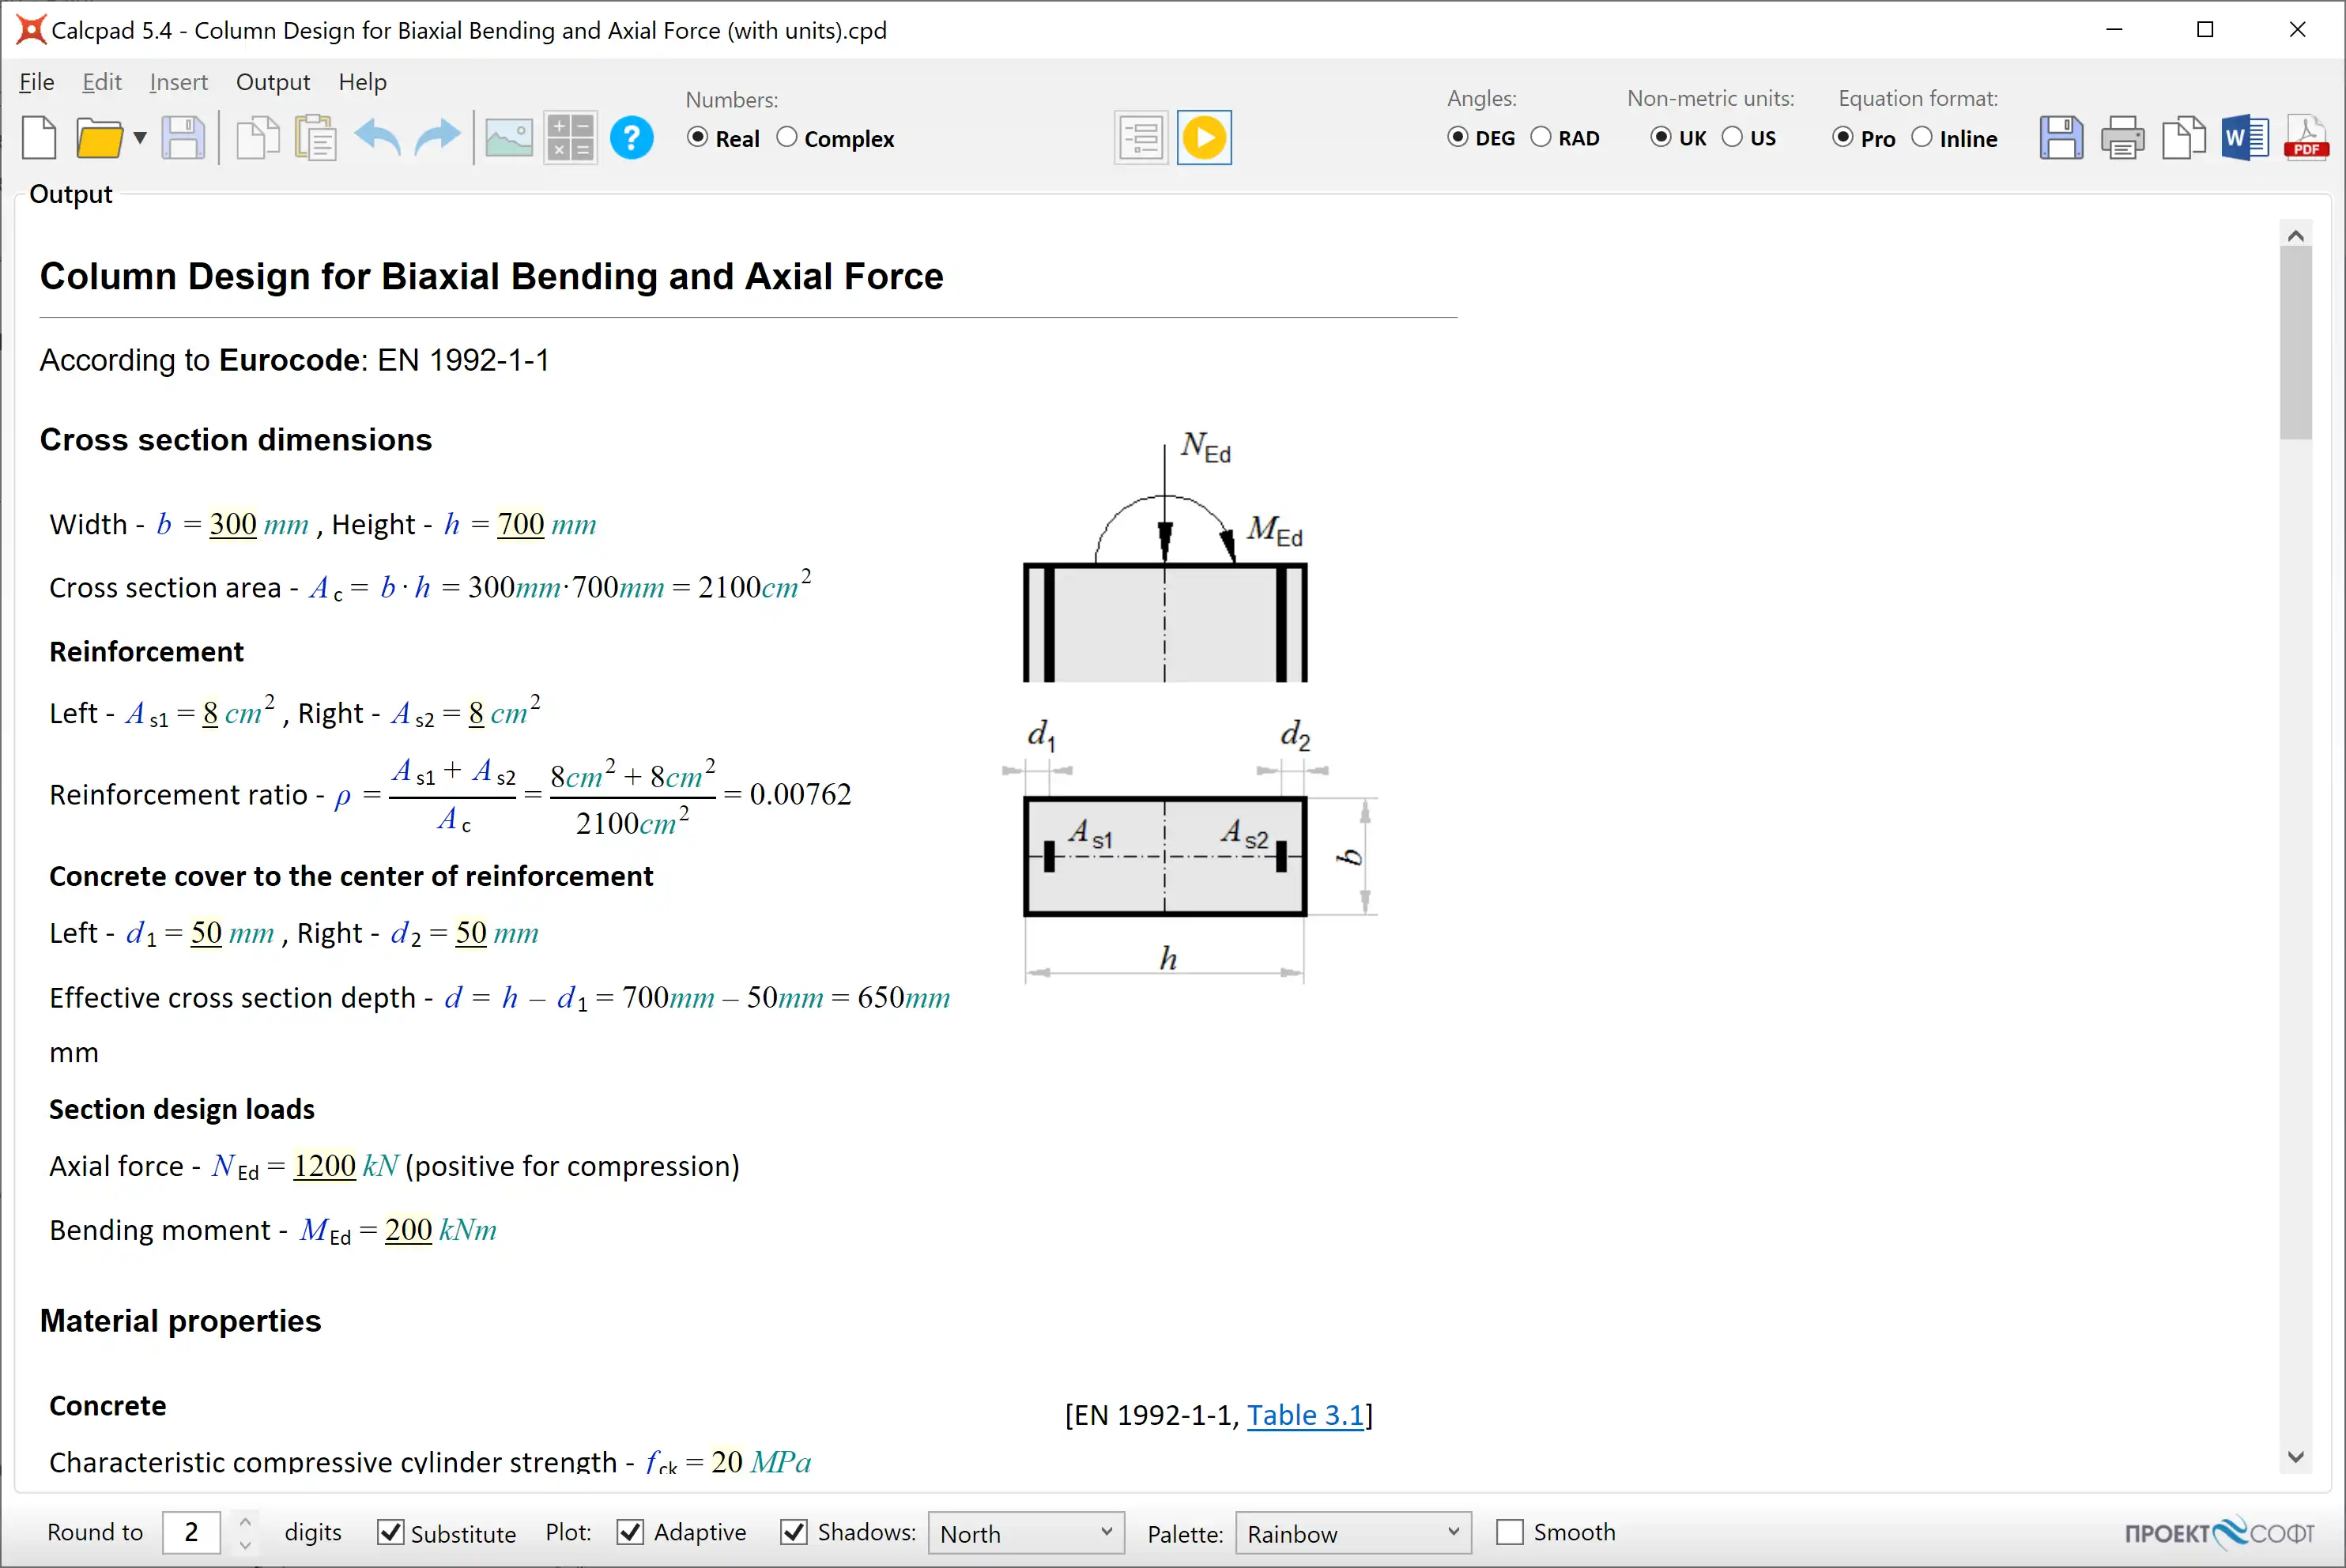The height and width of the screenshot is (1568, 2346).
Task: Click the insert image icon
Action: click(509, 138)
